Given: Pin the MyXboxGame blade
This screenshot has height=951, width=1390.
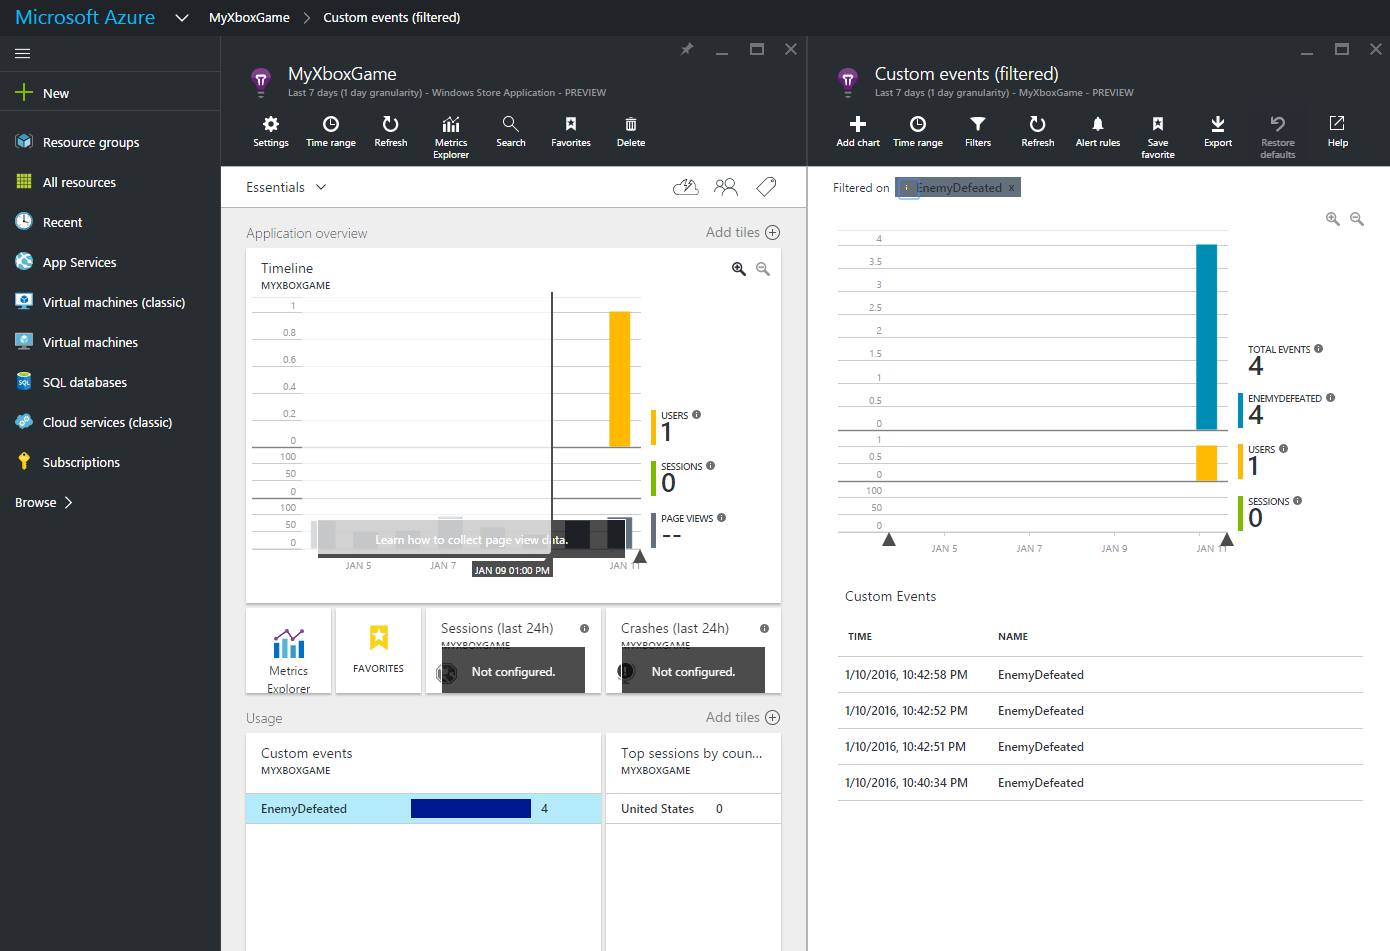Looking at the screenshot, I should [x=687, y=49].
